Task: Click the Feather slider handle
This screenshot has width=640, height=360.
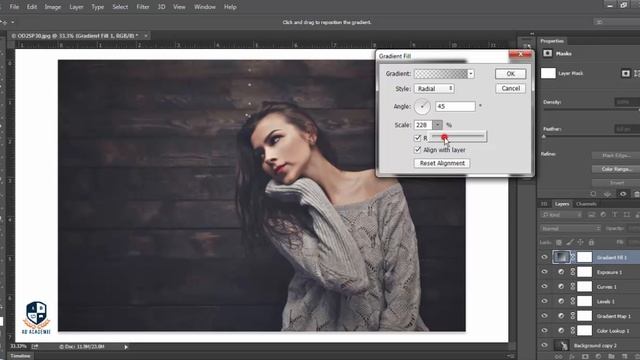Action: coord(544,137)
